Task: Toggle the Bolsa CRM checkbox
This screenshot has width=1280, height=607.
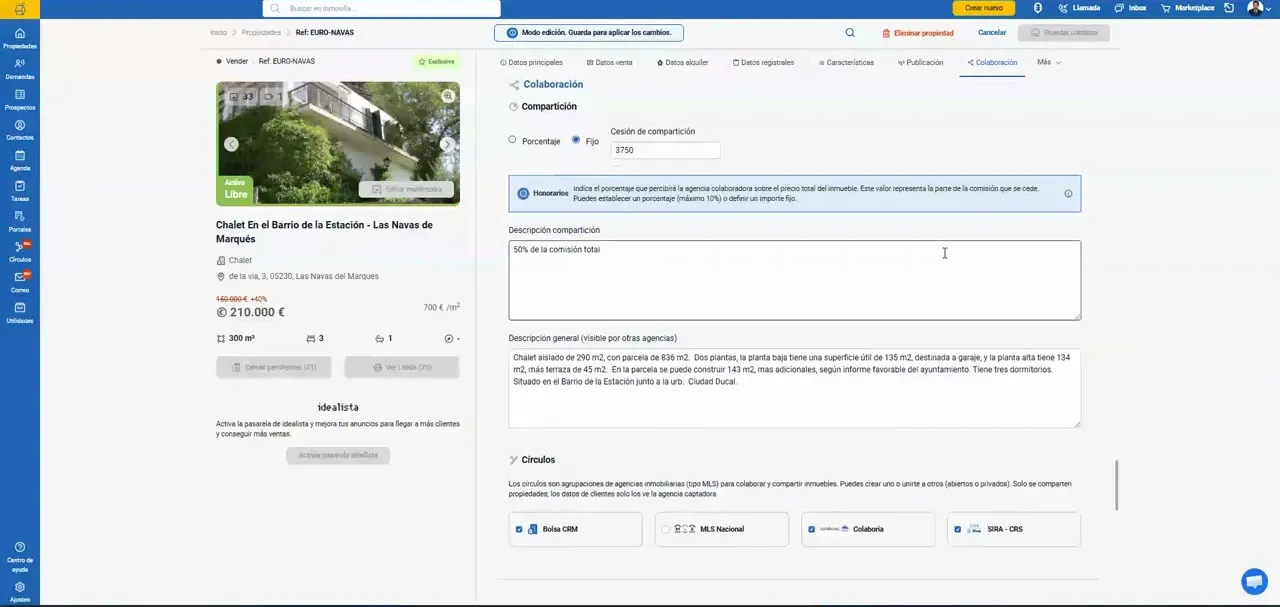Action: tap(519, 529)
